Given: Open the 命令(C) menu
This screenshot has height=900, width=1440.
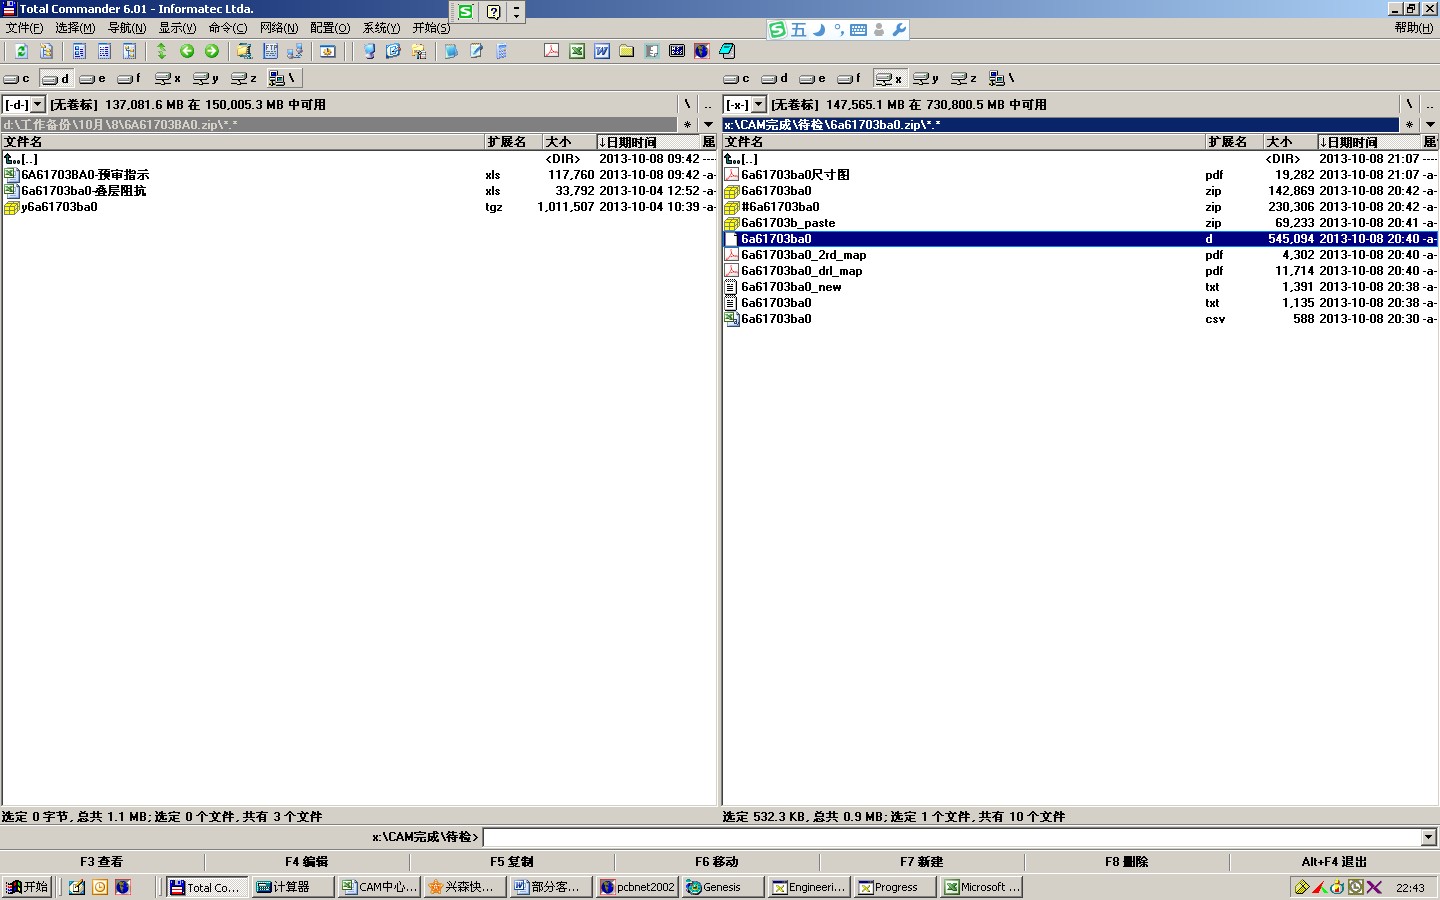Looking at the screenshot, I should pyautogui.click(x=228, y=28).
